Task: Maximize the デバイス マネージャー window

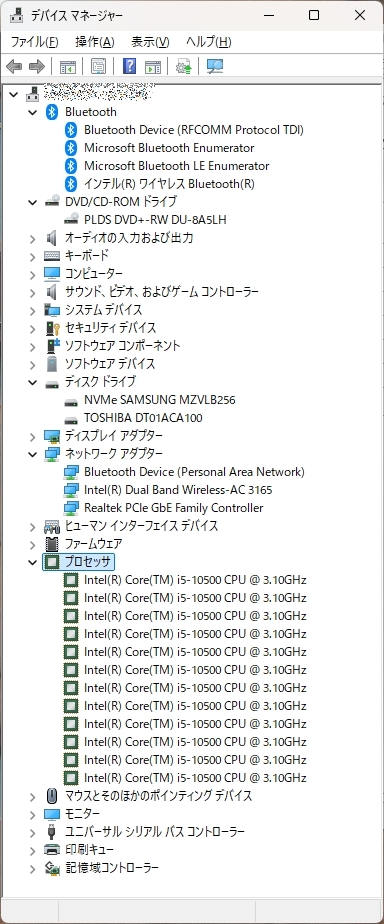Action: pos(314,15)
